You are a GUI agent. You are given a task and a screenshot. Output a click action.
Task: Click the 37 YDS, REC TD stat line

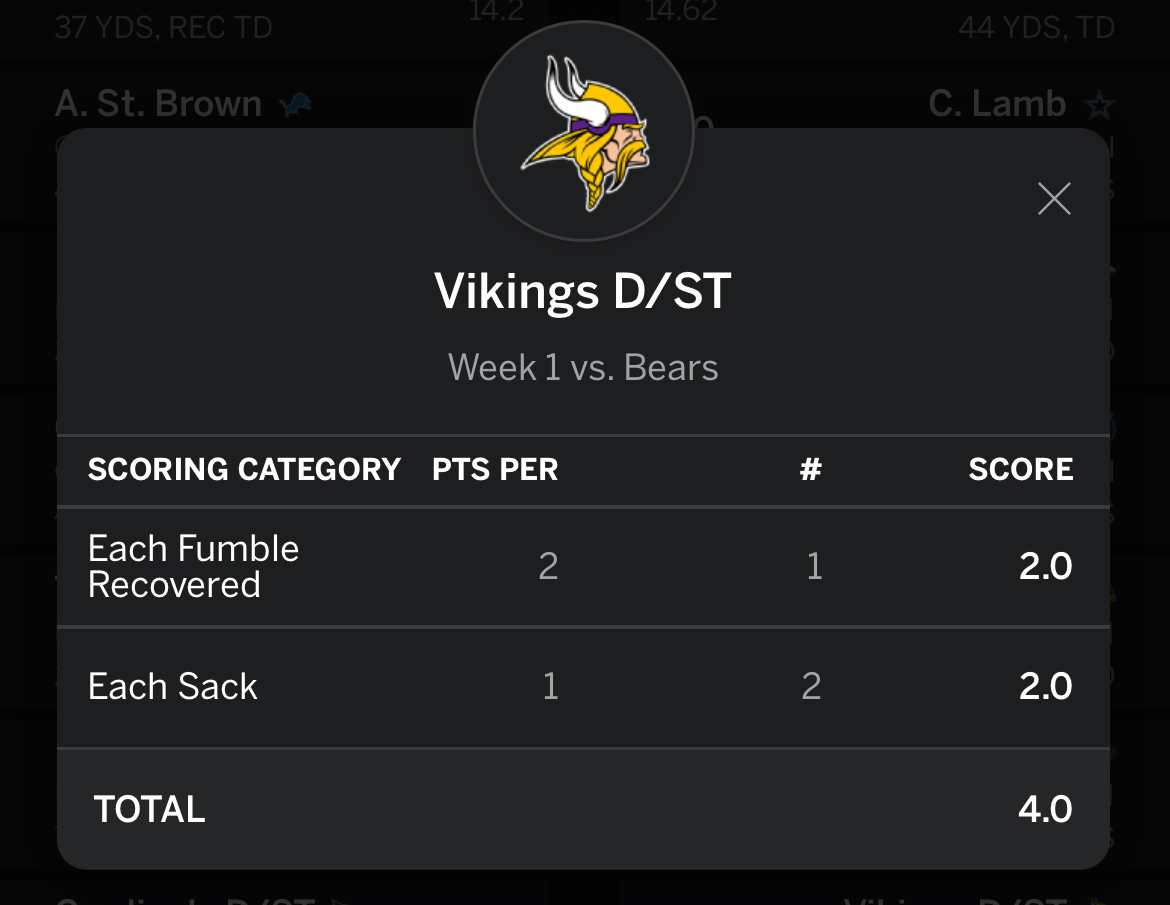[x=163, y=27]
